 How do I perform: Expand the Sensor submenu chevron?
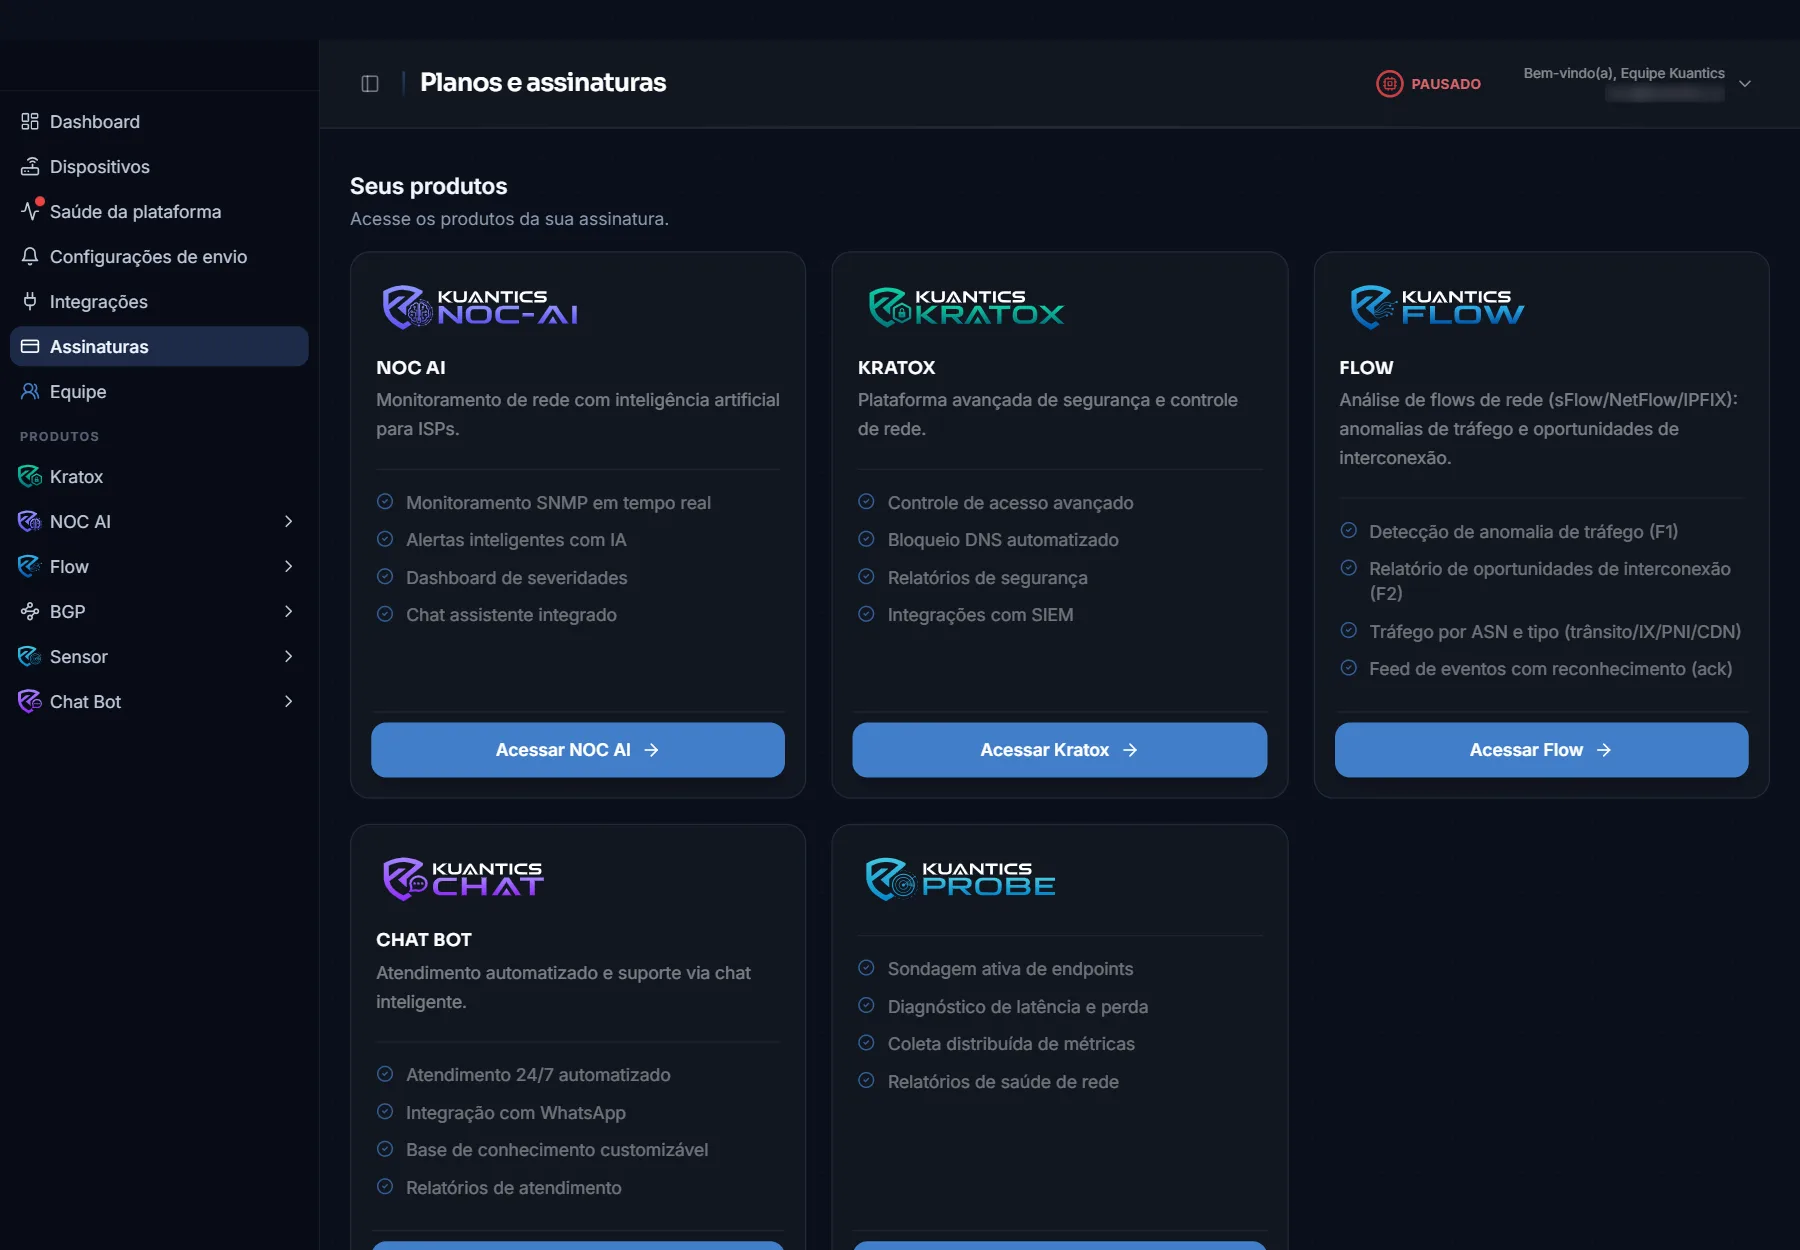[x=288, y=656]
